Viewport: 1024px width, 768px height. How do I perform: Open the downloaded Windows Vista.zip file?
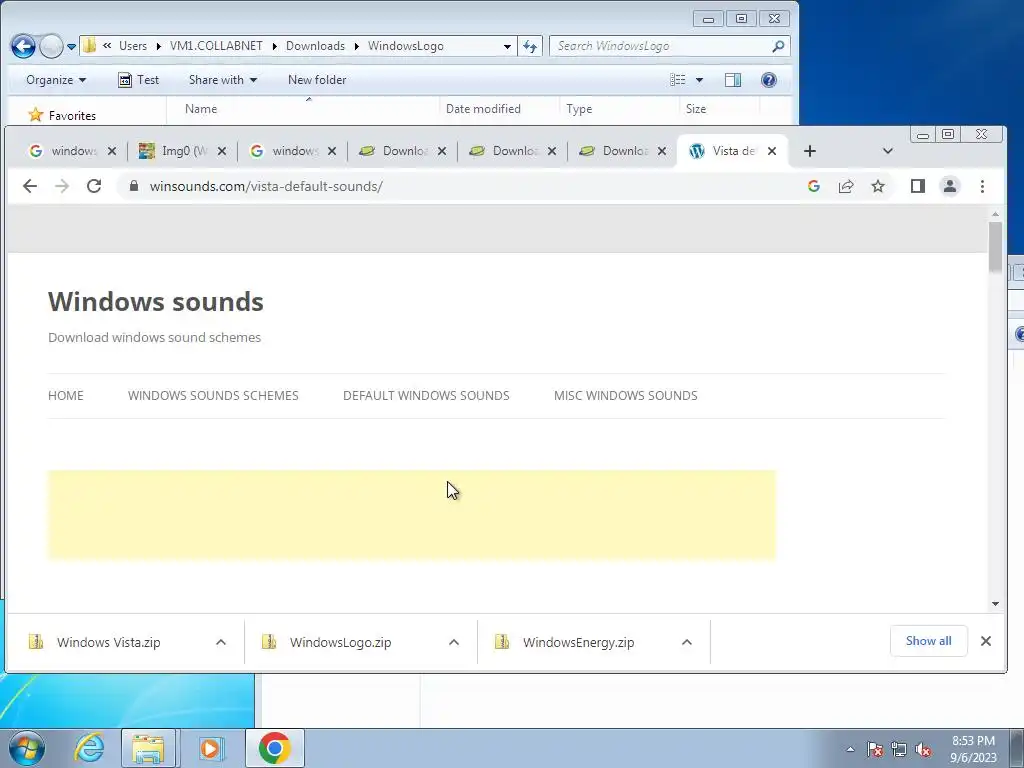click(x=108, y=643)
